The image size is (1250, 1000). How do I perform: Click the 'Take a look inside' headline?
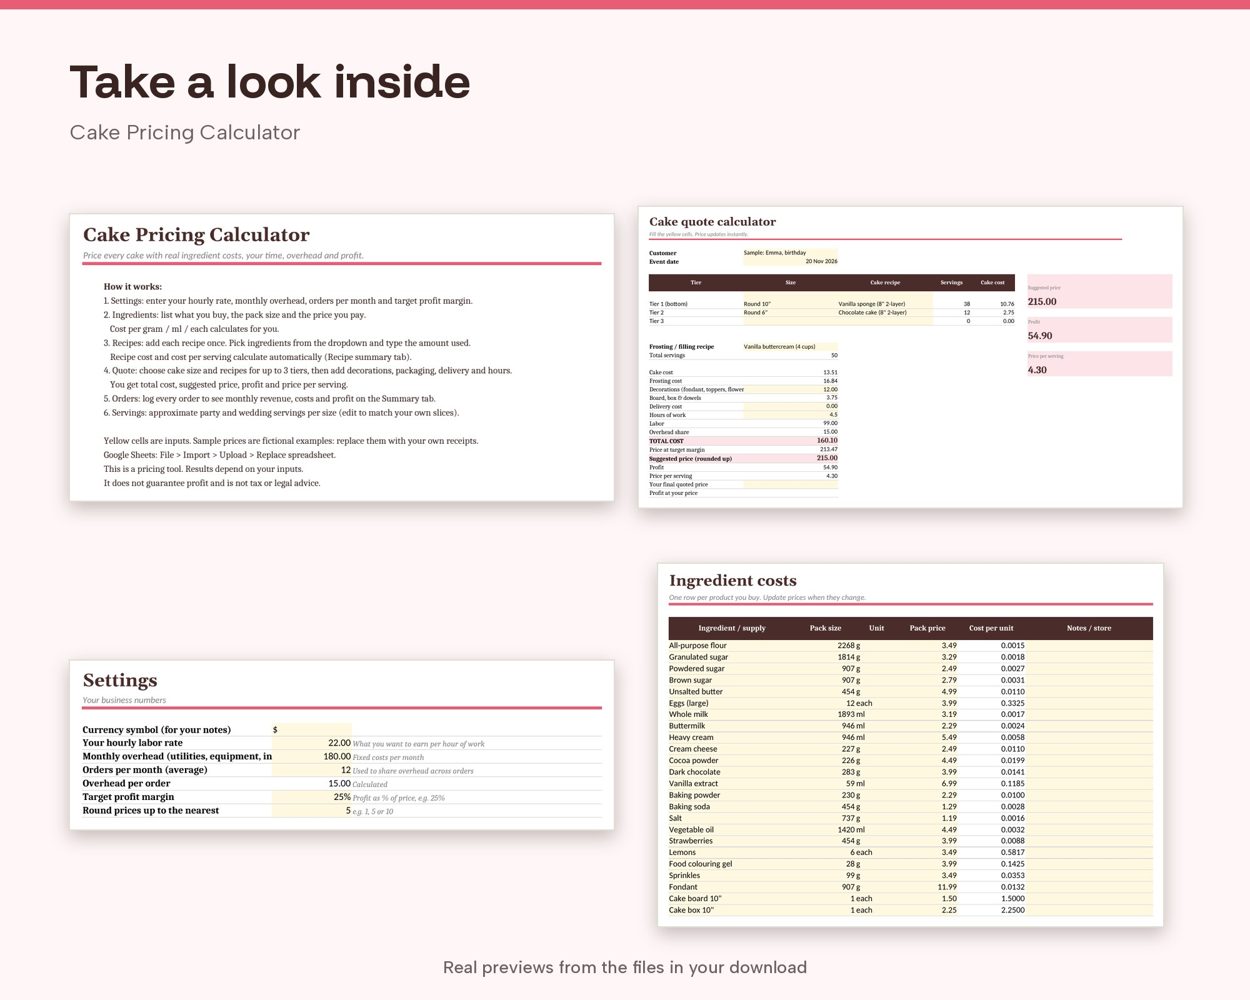270,82
